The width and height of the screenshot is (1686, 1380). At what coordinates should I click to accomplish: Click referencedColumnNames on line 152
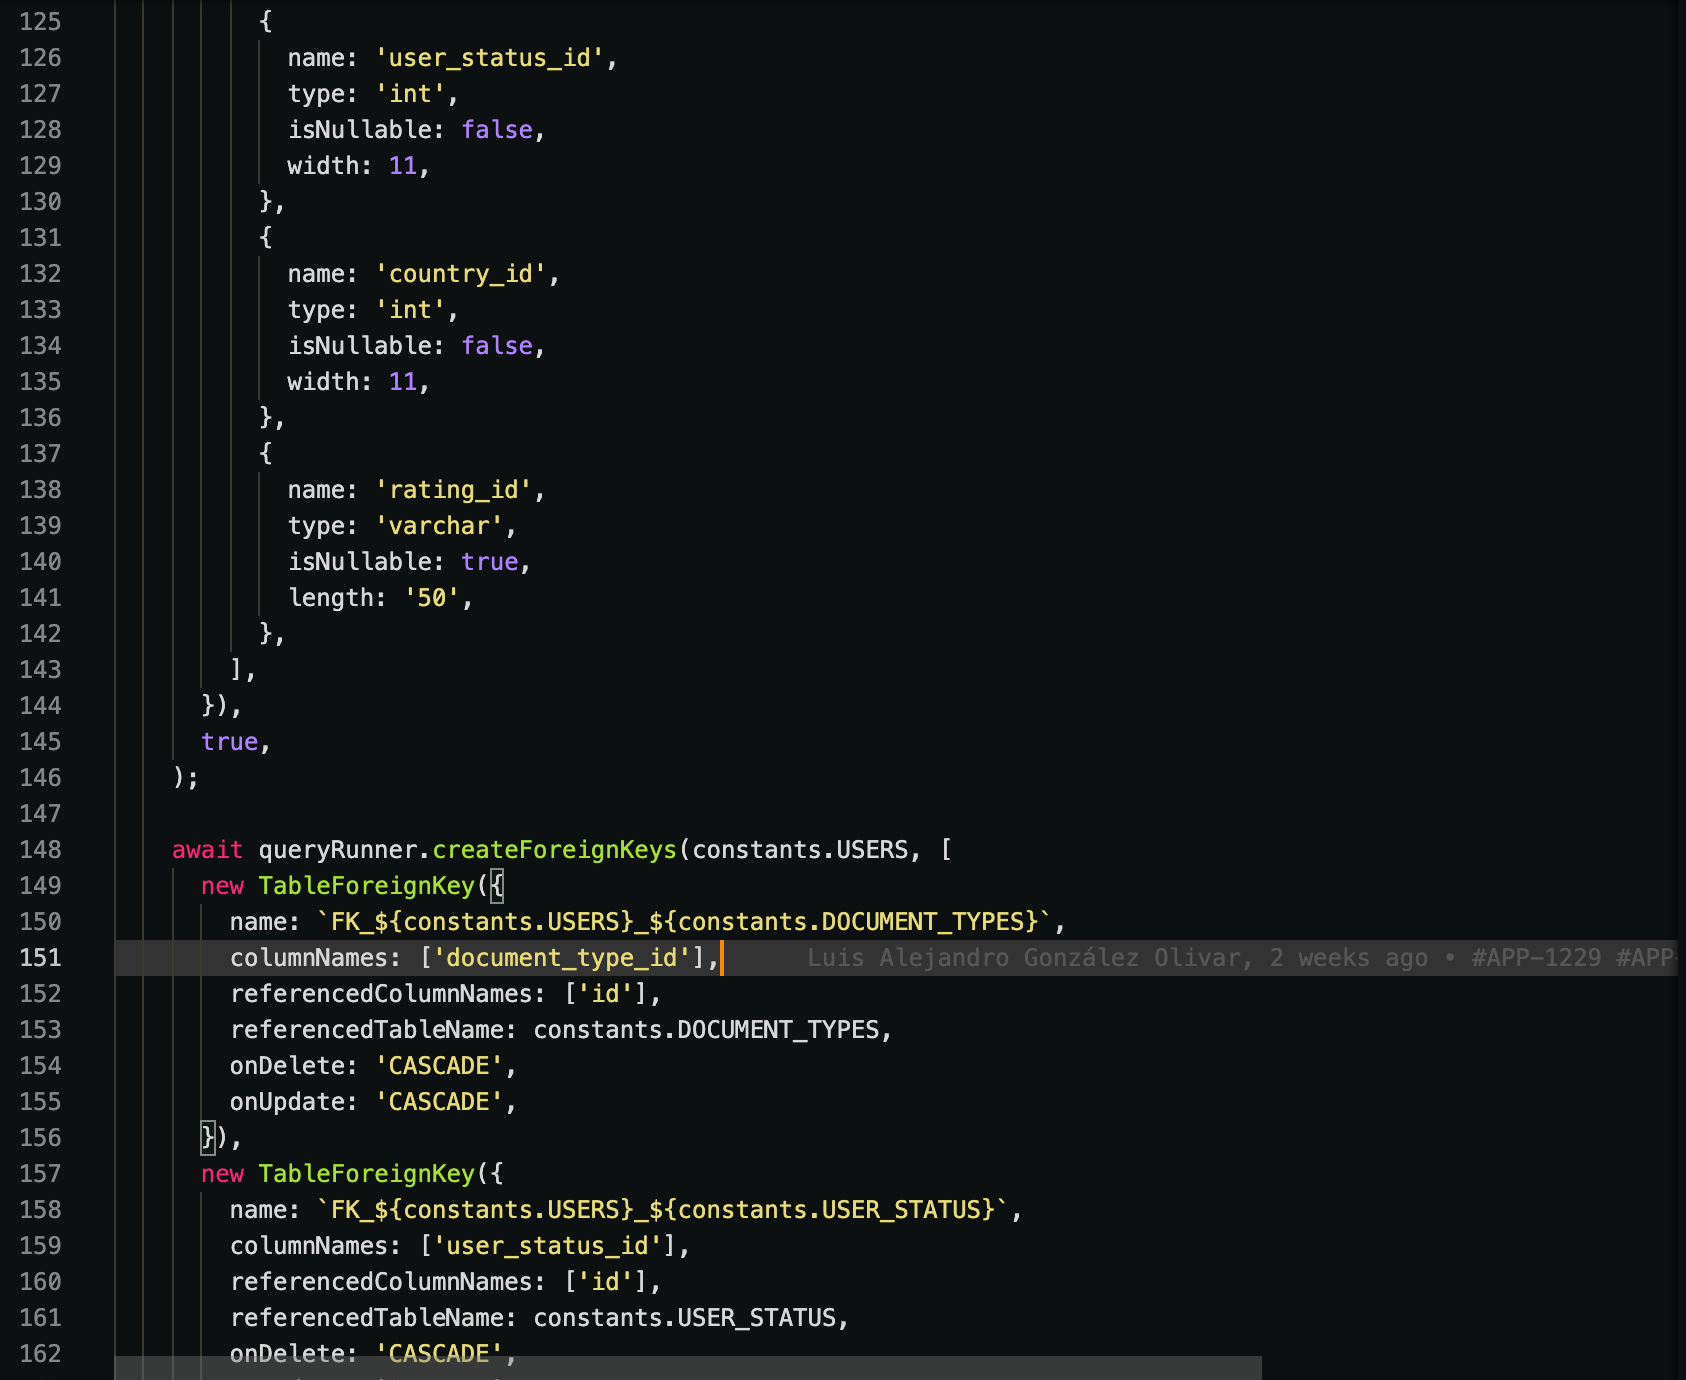382,994
